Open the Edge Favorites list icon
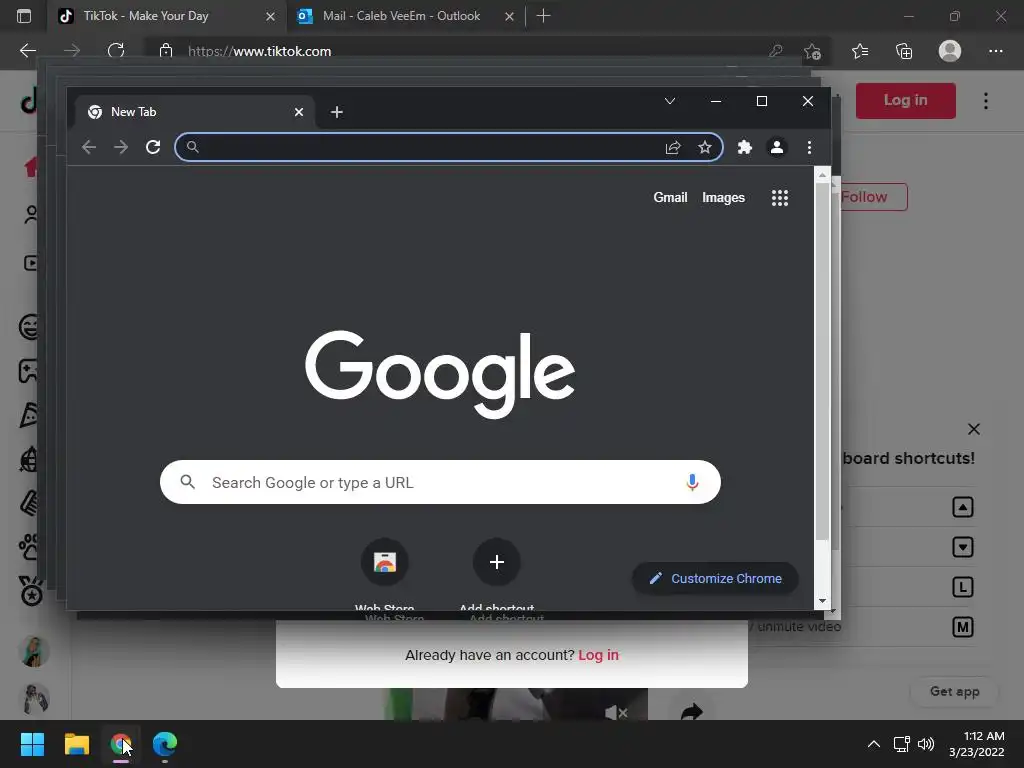Screen dimensions: 1024x768 (x=860, y=51)
